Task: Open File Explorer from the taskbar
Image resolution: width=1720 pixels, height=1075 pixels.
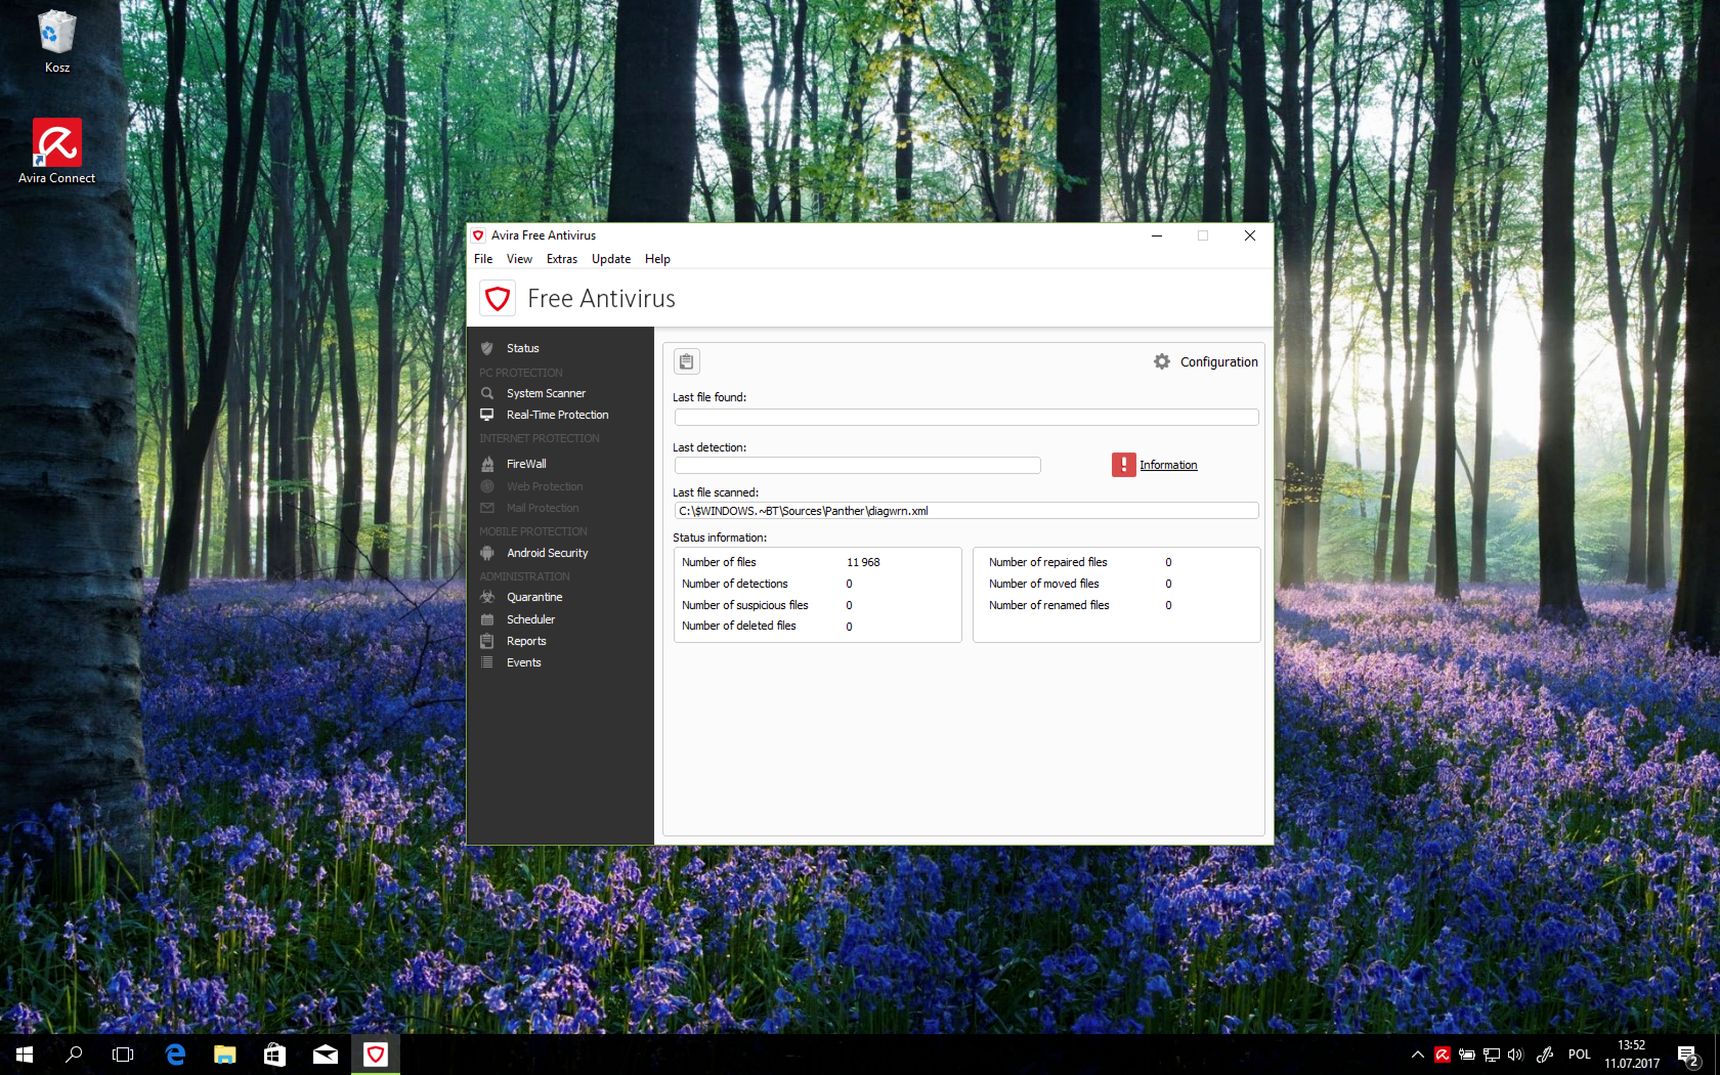Action: click(225, 1054)
